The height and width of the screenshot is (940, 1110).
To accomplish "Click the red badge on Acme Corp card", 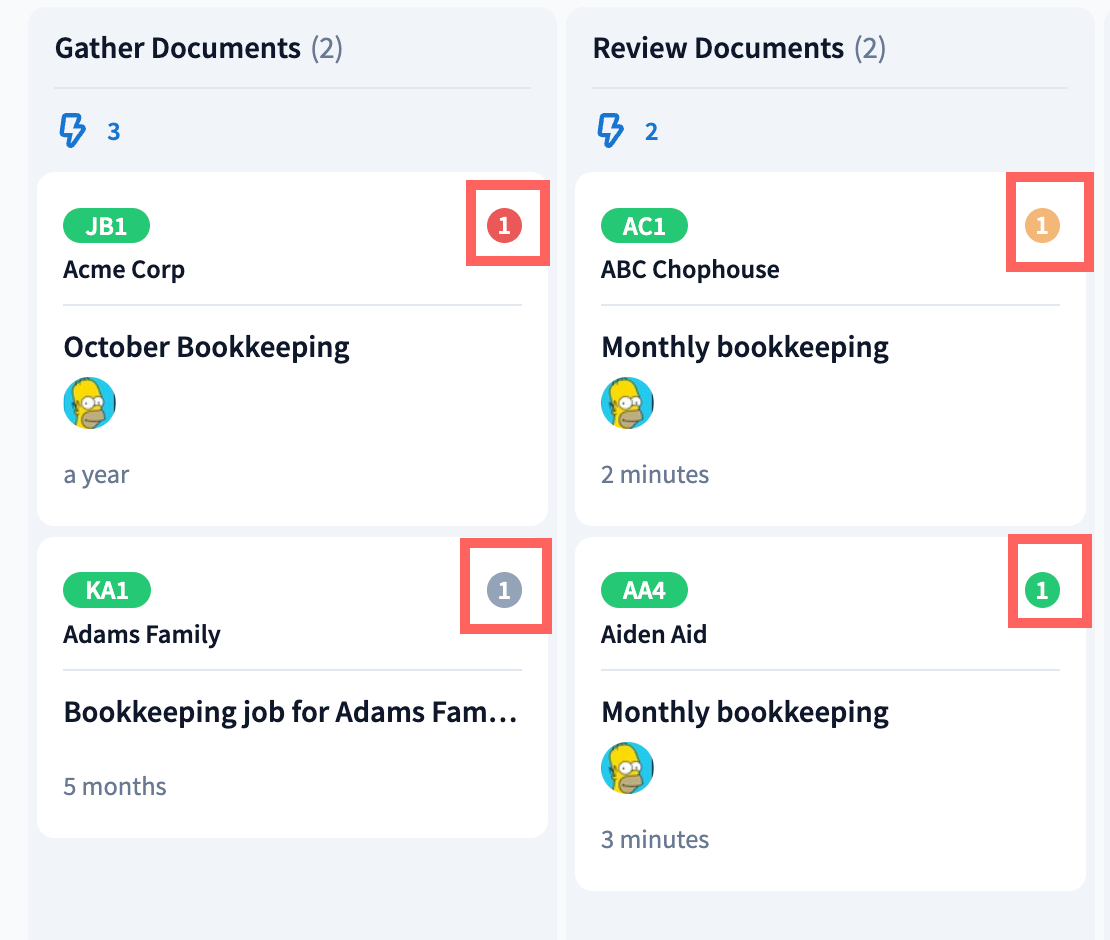I will point(504,227).
